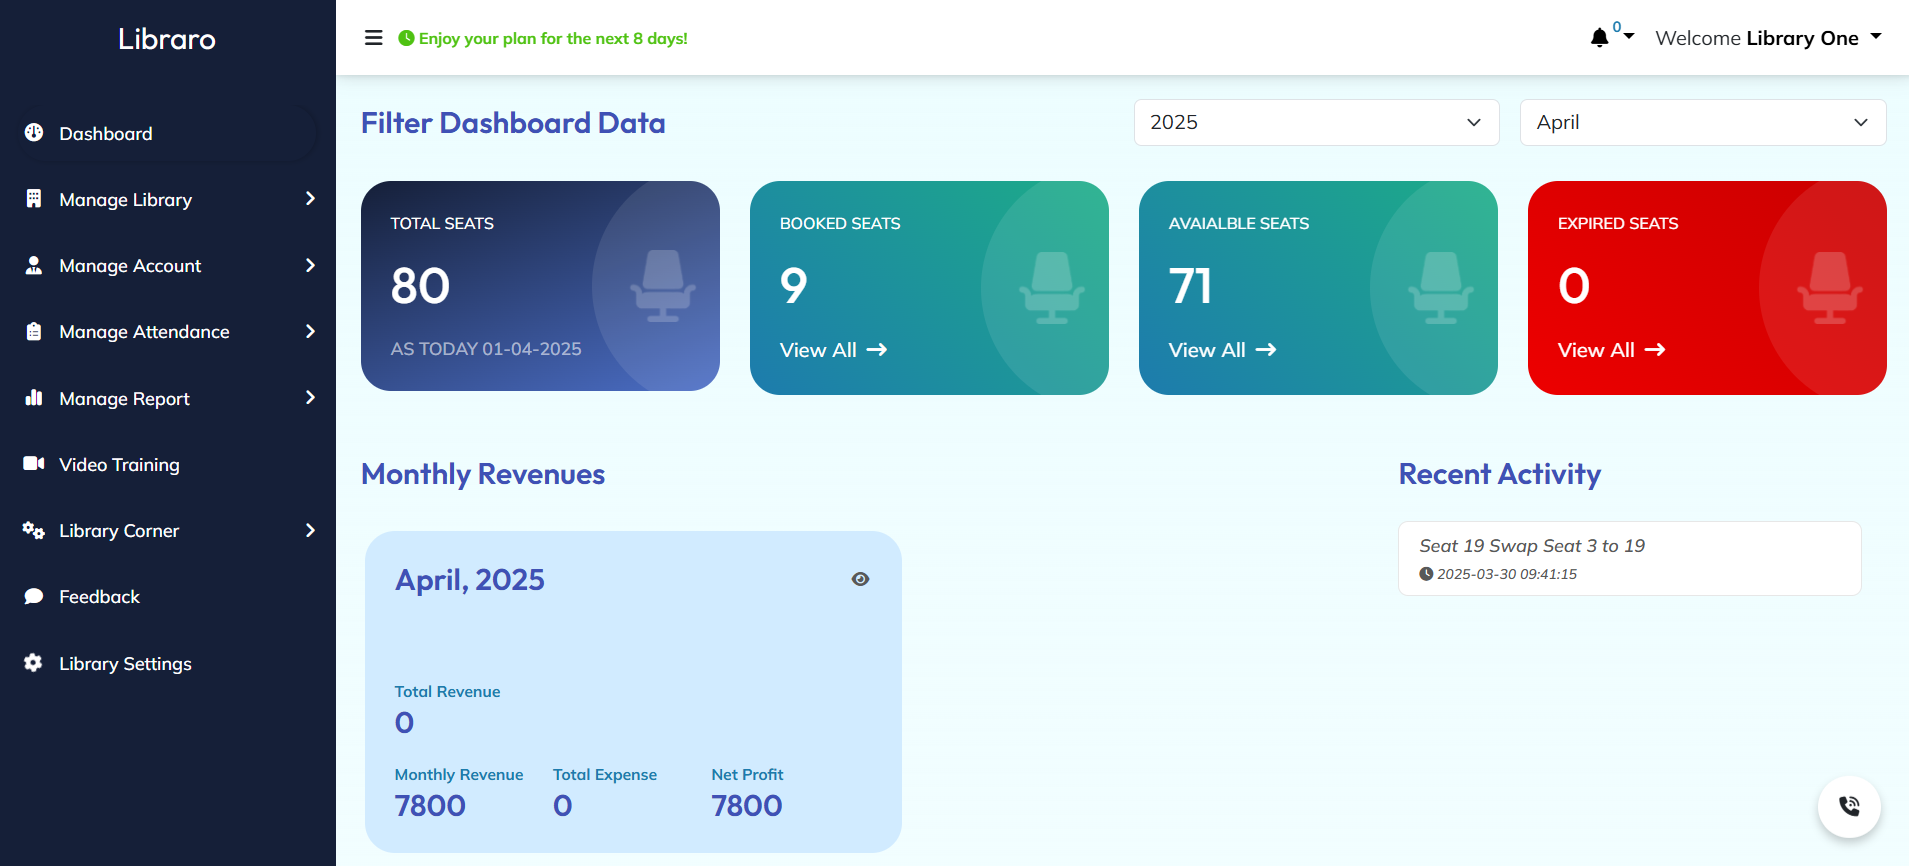
Task: Click the April, 2025 card heading
Action: 470,580
